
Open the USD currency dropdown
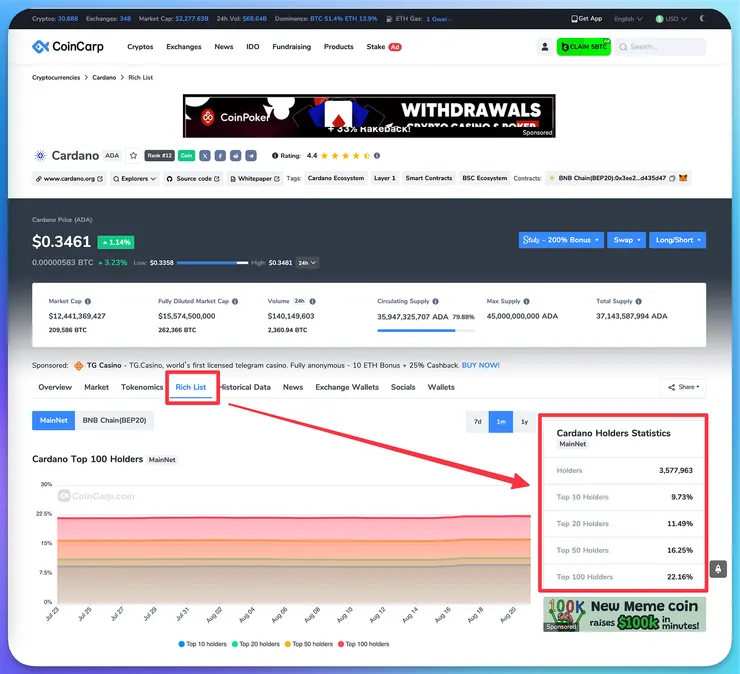click(x=671, y=19)
